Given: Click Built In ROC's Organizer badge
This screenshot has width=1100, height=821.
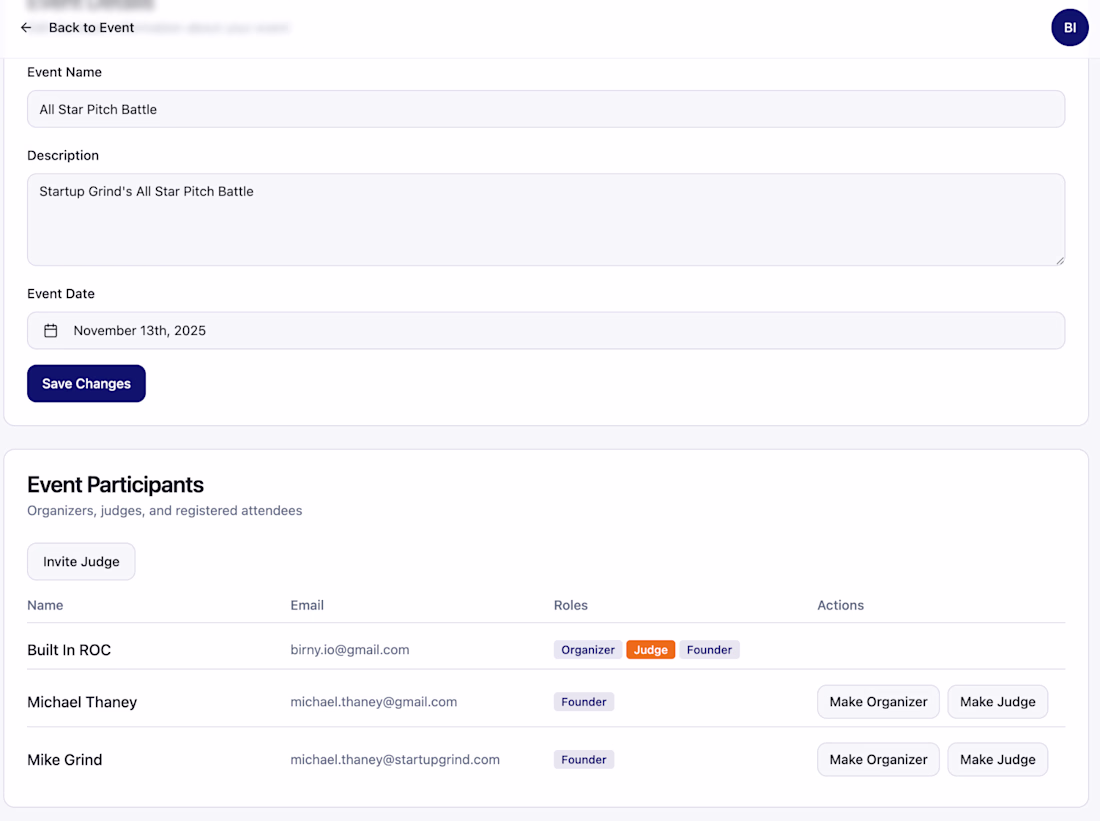Looking at the screenshot, I should click(588, 650).
